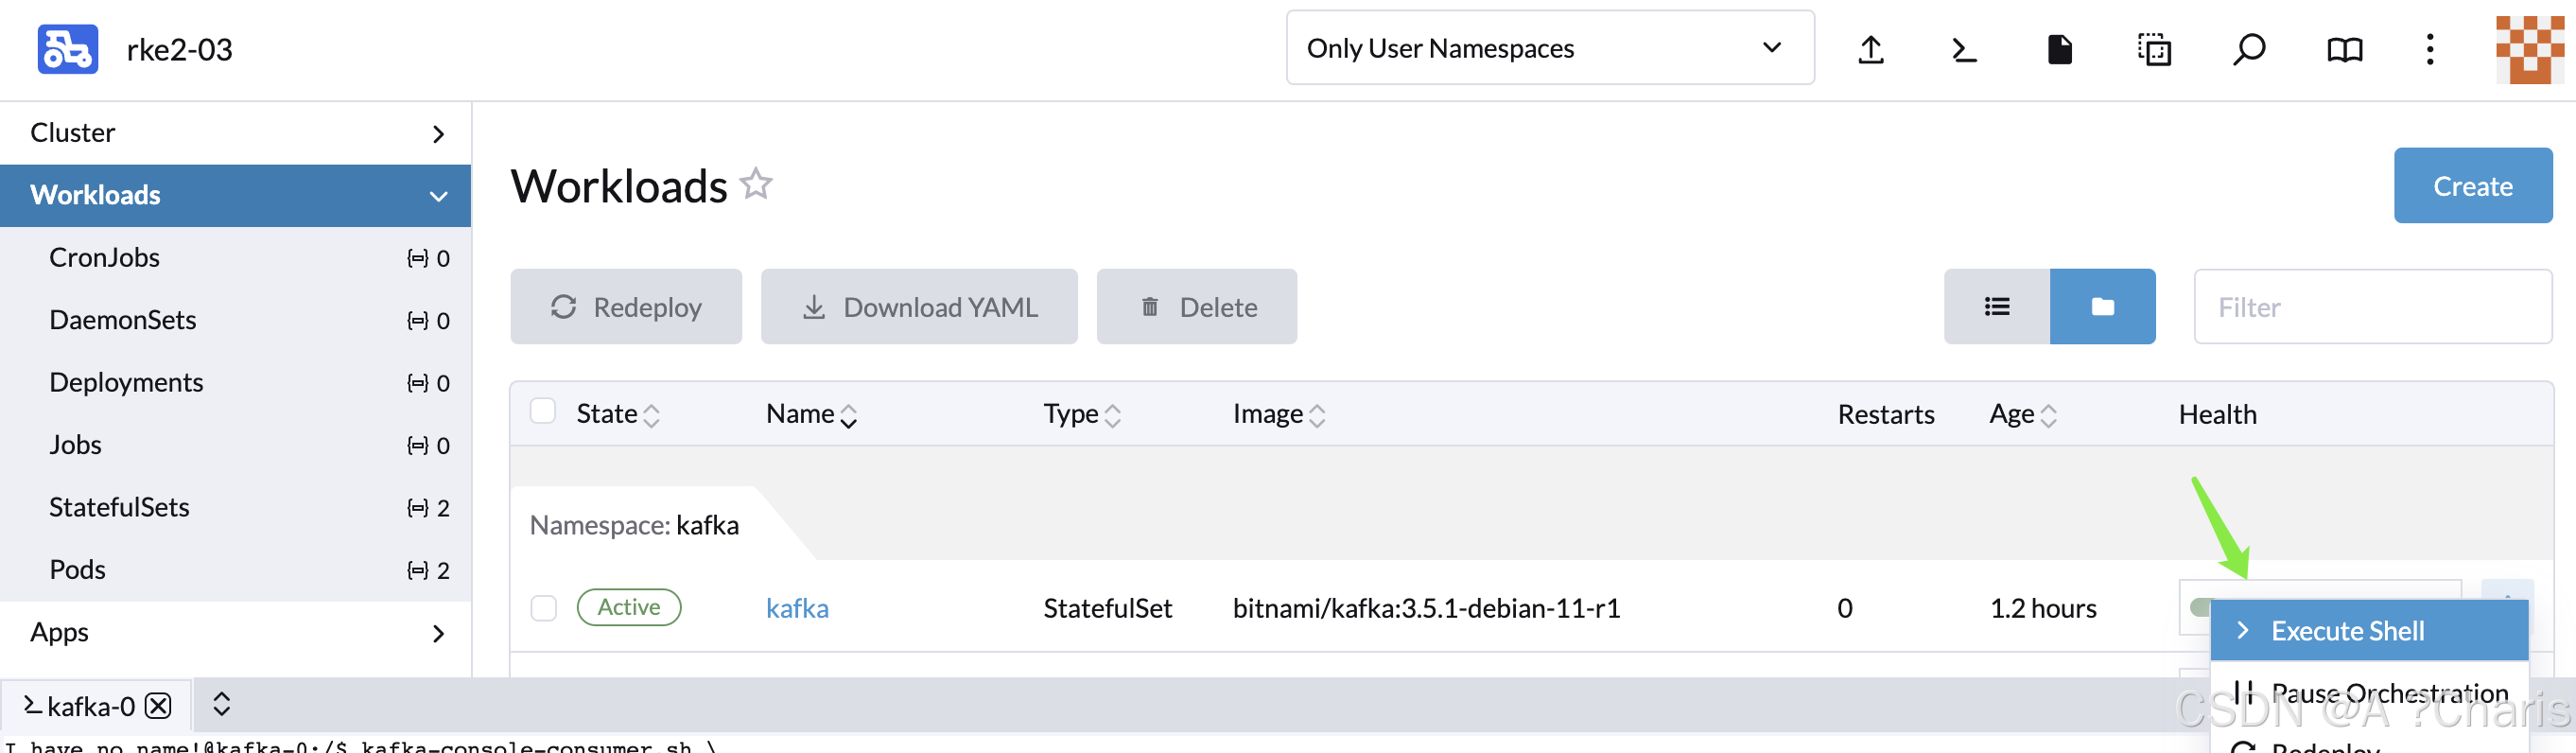Open the three-dot more options menu

(x=2430, y=49)
